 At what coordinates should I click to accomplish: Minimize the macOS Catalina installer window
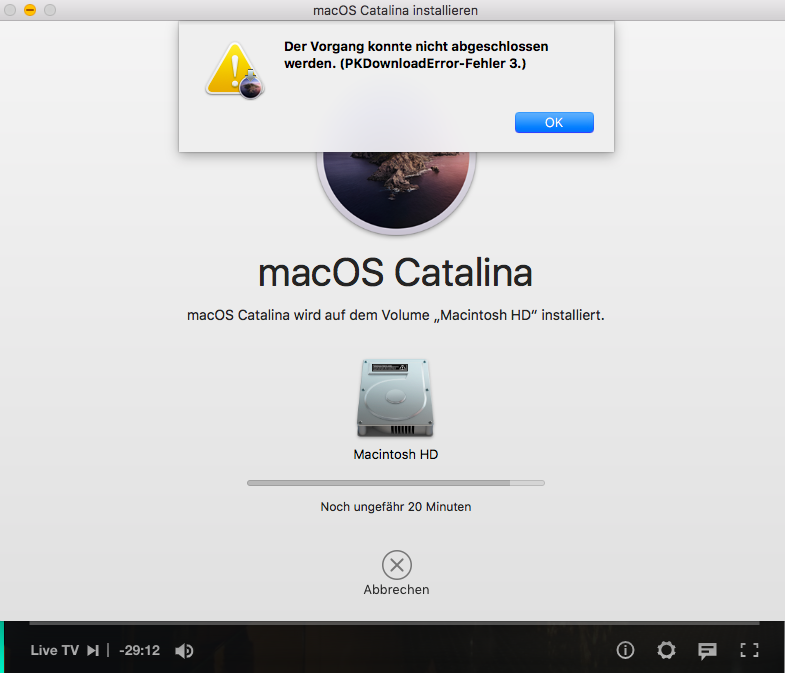30,10
